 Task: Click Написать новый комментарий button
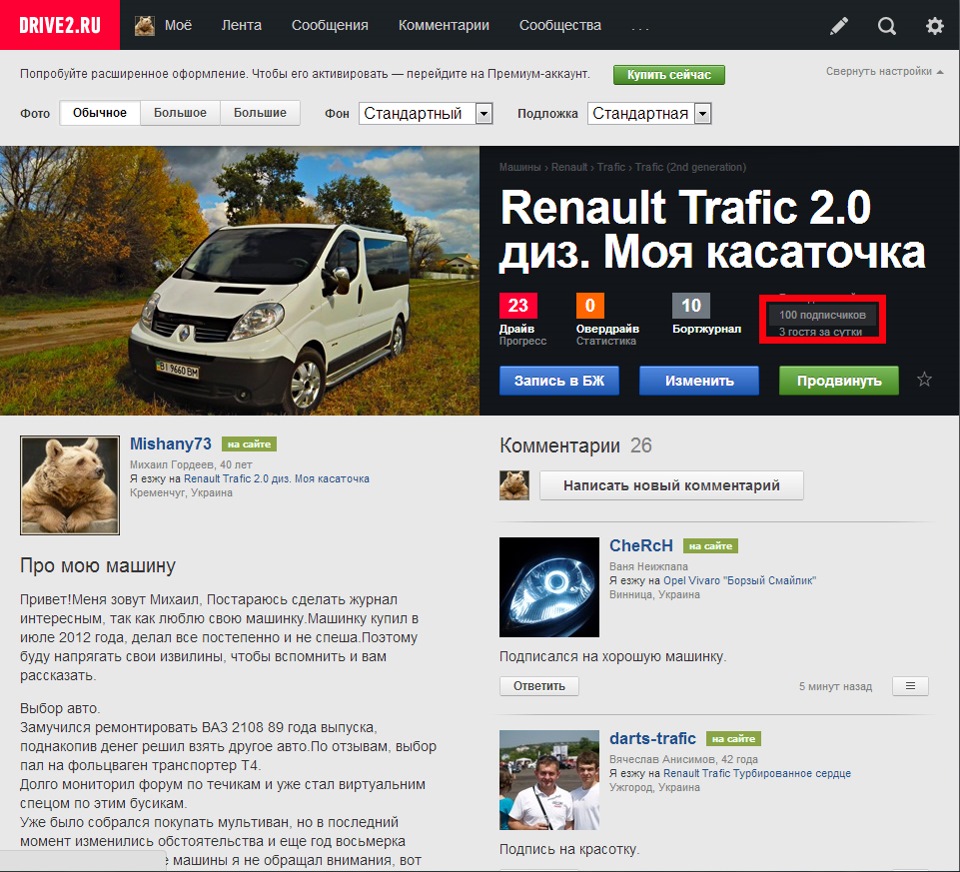pyautogui.click(x=671, y=486)
